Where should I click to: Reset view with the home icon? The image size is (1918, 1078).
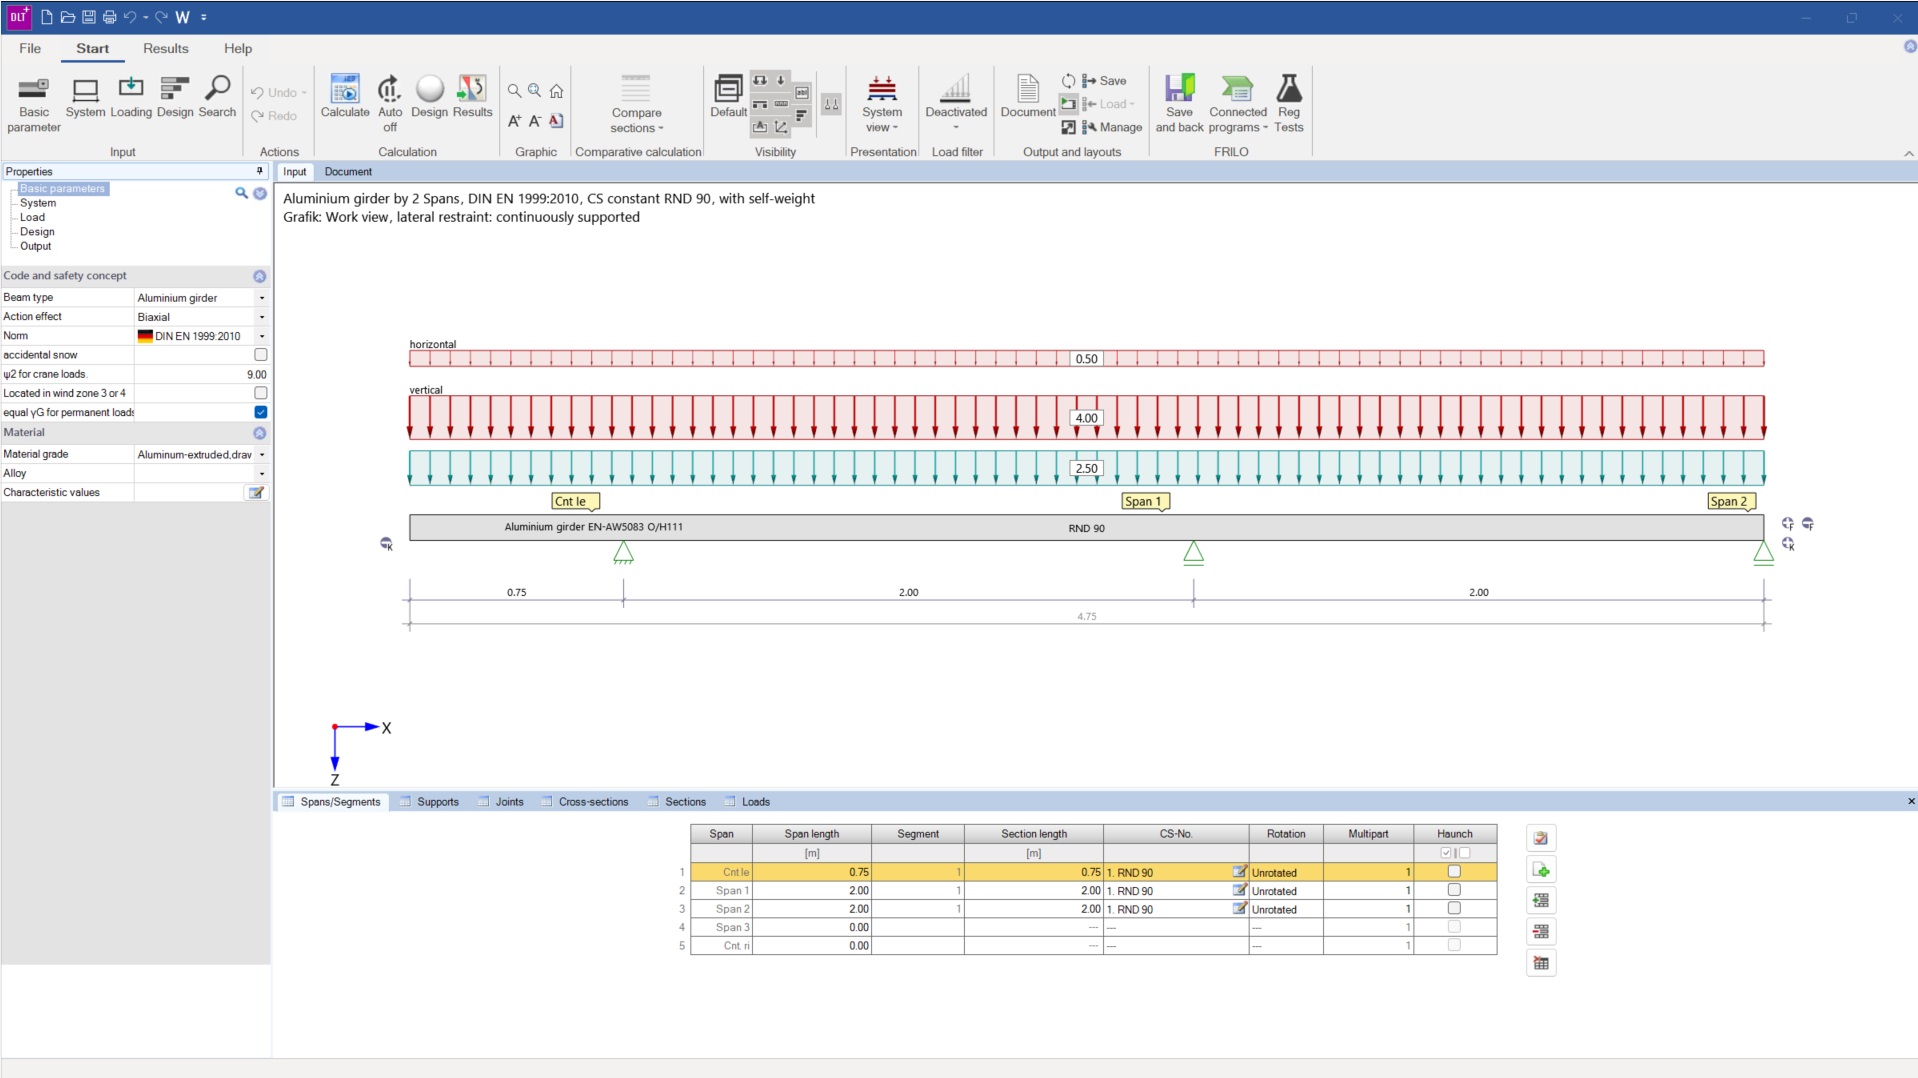click(x=556, y=91)
